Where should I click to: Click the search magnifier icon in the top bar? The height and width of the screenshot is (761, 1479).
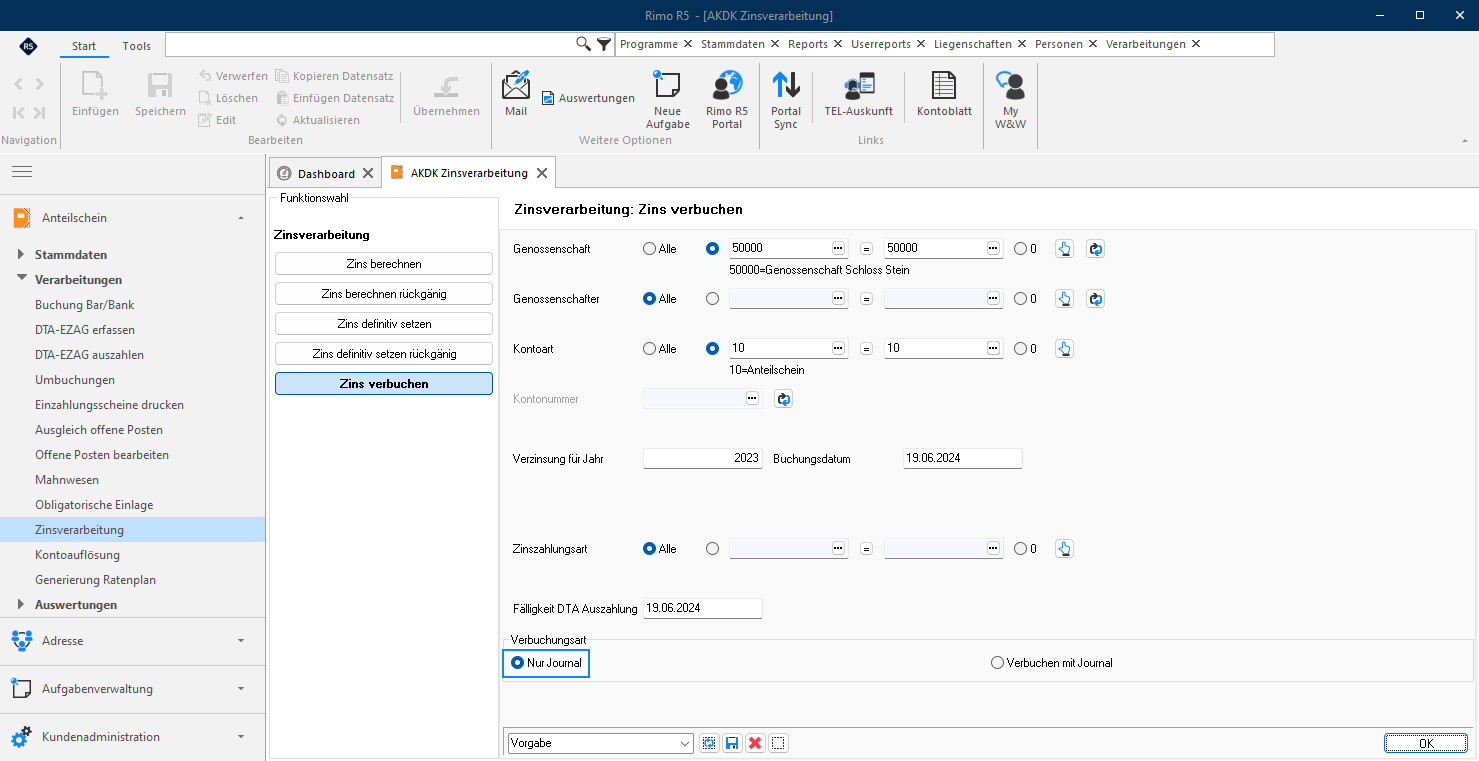tap(584, 44)
